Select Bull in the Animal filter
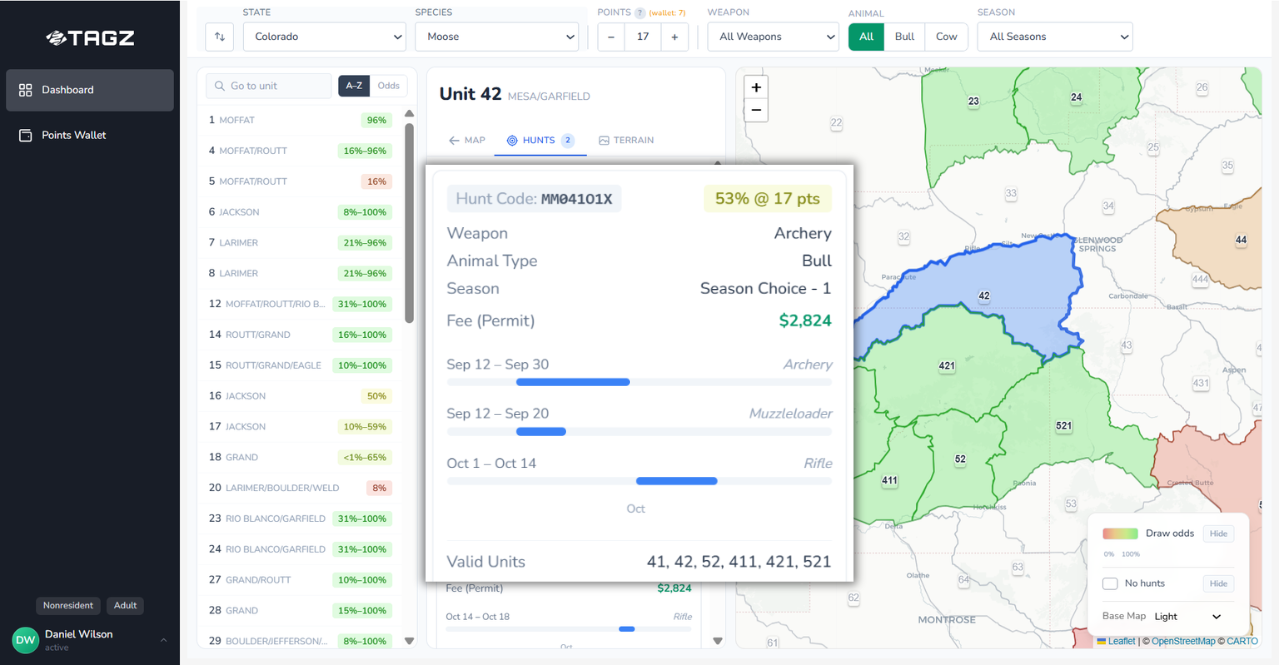Viewport: 1279px width, 665px height. coord(903,36)
